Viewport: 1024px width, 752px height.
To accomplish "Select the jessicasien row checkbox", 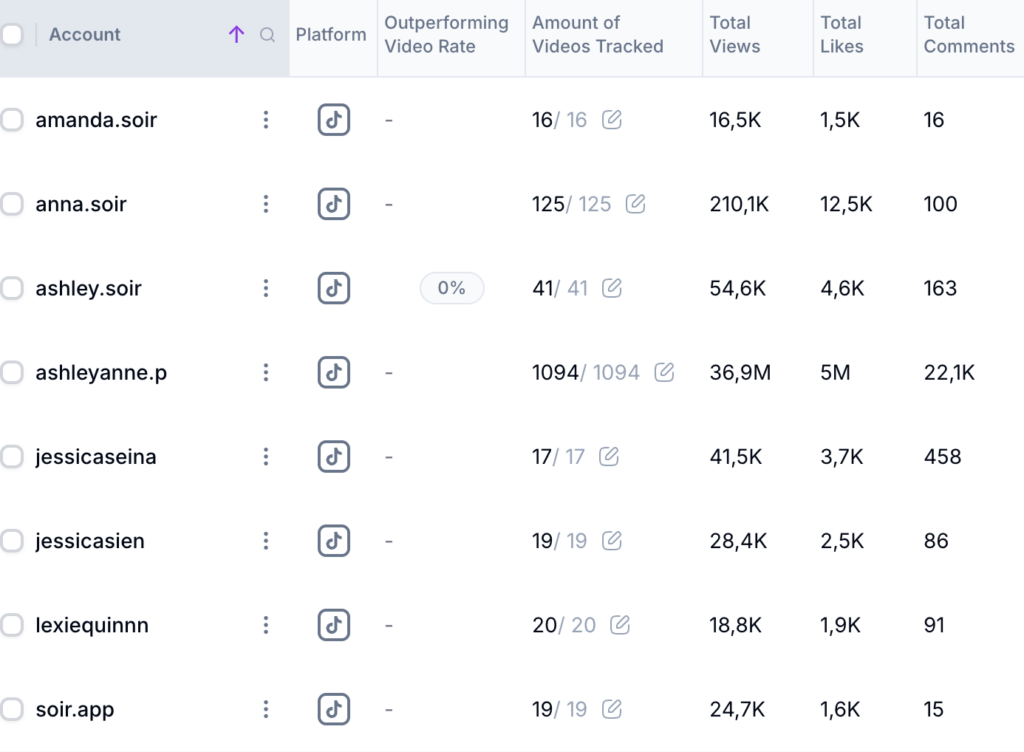I will tap(12, 541).
